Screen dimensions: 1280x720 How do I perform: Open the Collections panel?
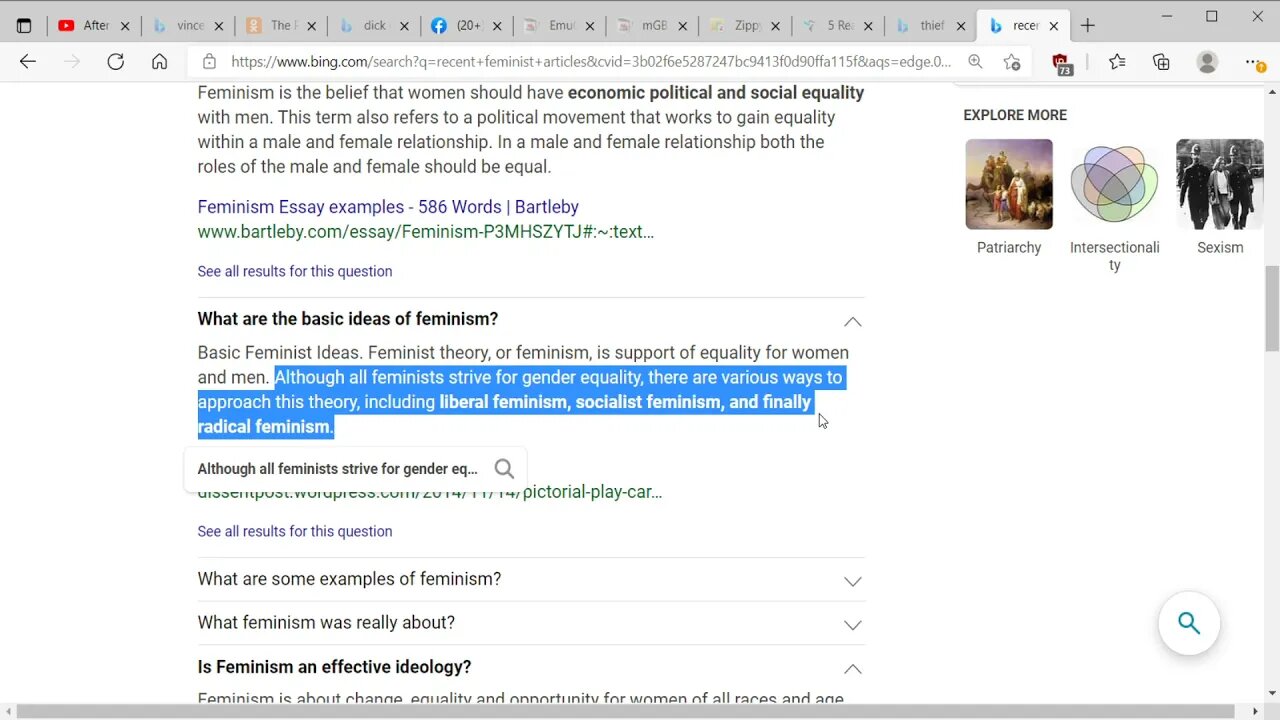click(x=1161, y=62)
